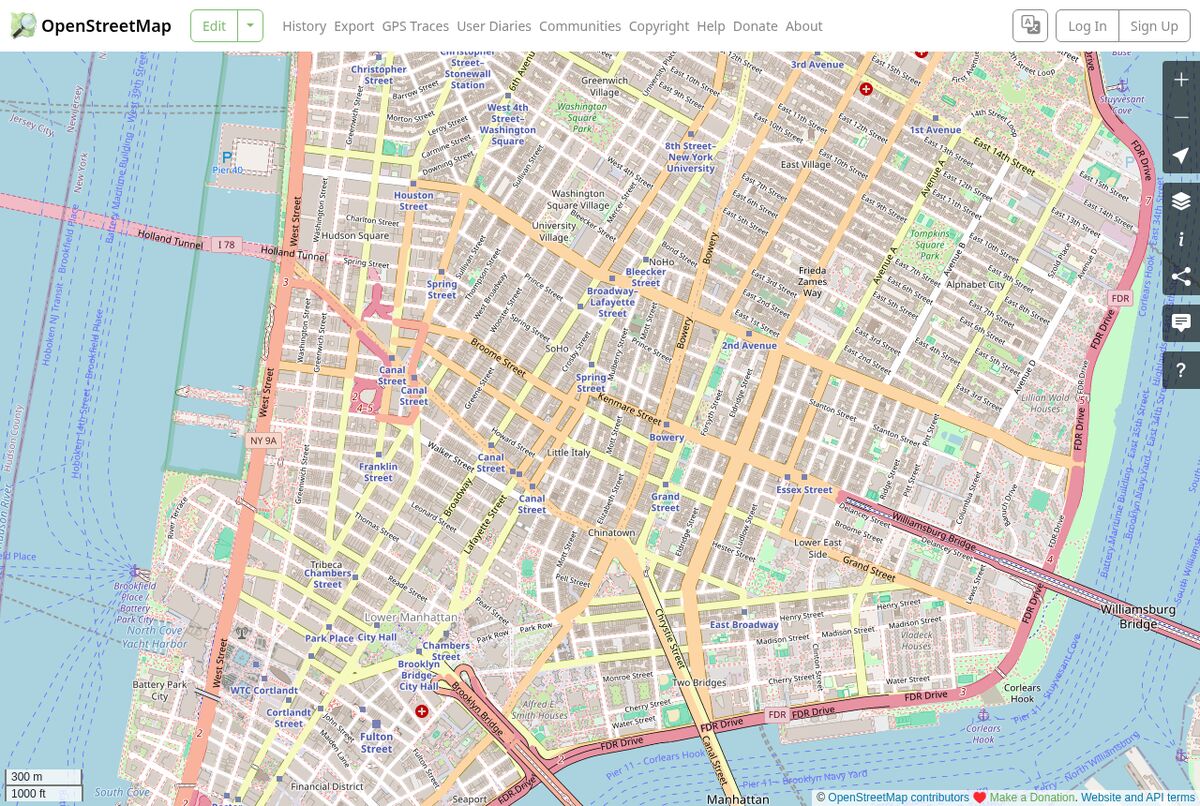Follow the Make a Donation link
The width and height of the screenshot is (1200, 806).
(x=1032, y=798)
